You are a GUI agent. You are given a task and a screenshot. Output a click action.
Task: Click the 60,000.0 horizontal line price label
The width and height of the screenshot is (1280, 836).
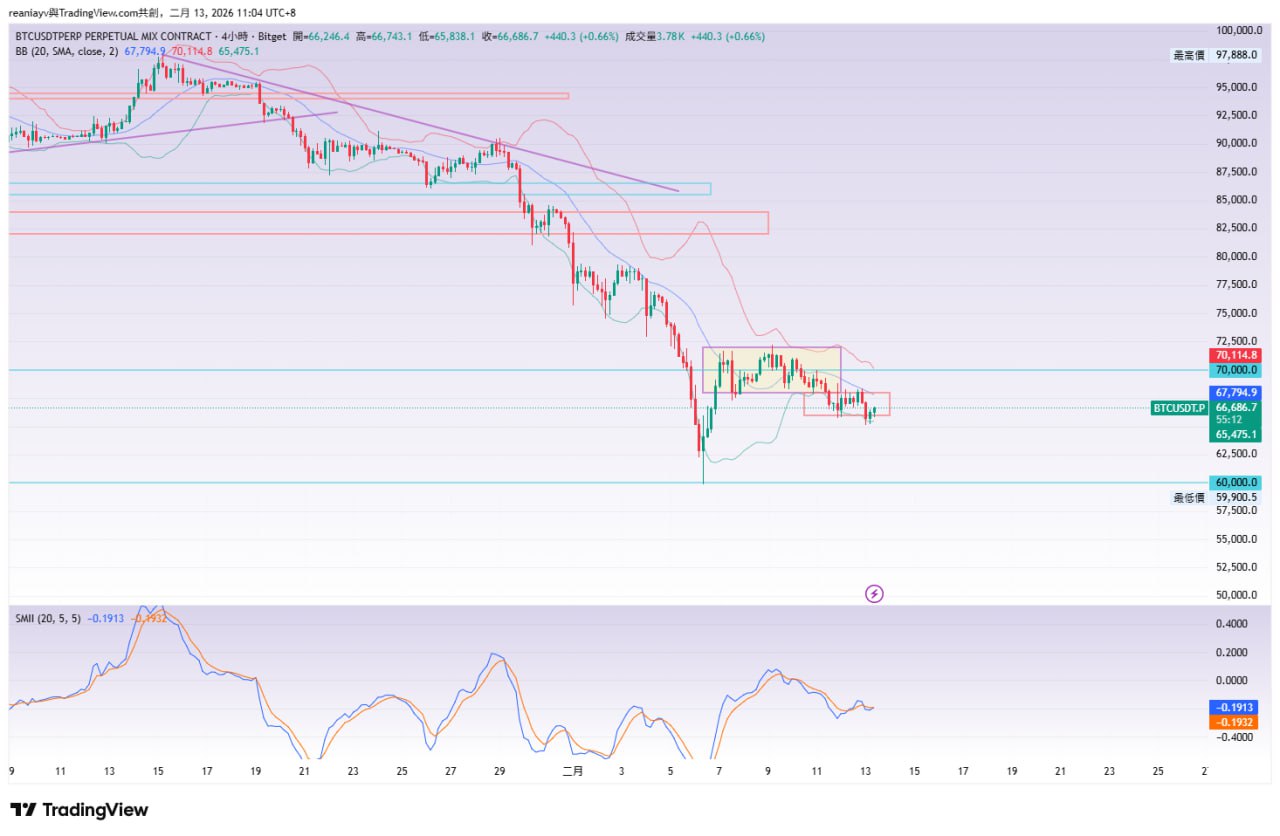click(x=1237, y=482)
